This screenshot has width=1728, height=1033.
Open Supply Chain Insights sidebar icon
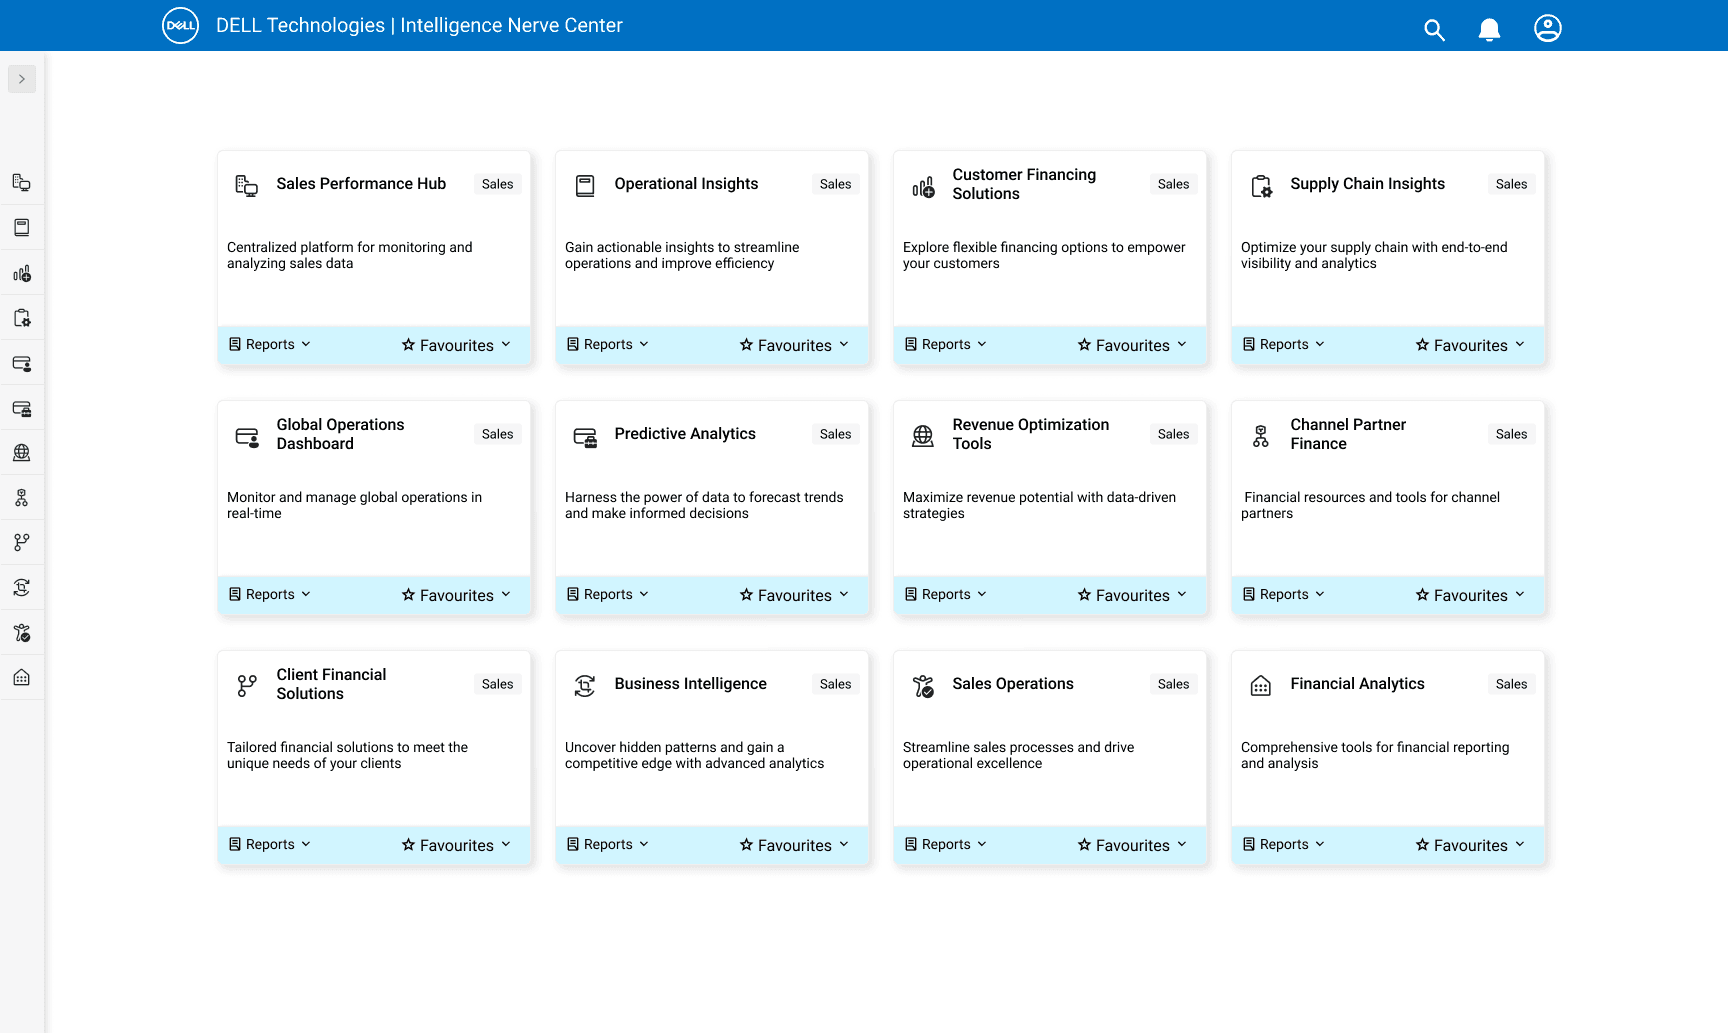click(x=22, y=318)
